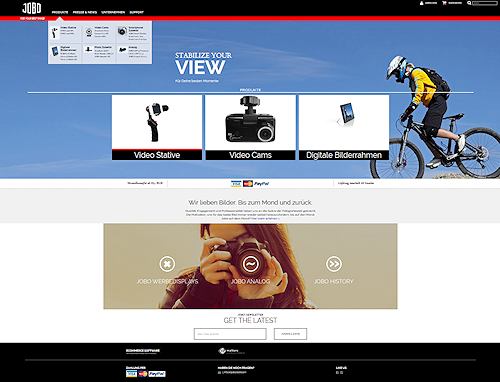Open the JOBO Werbedisplays link
500x382 pixels.
coord(167,281)
